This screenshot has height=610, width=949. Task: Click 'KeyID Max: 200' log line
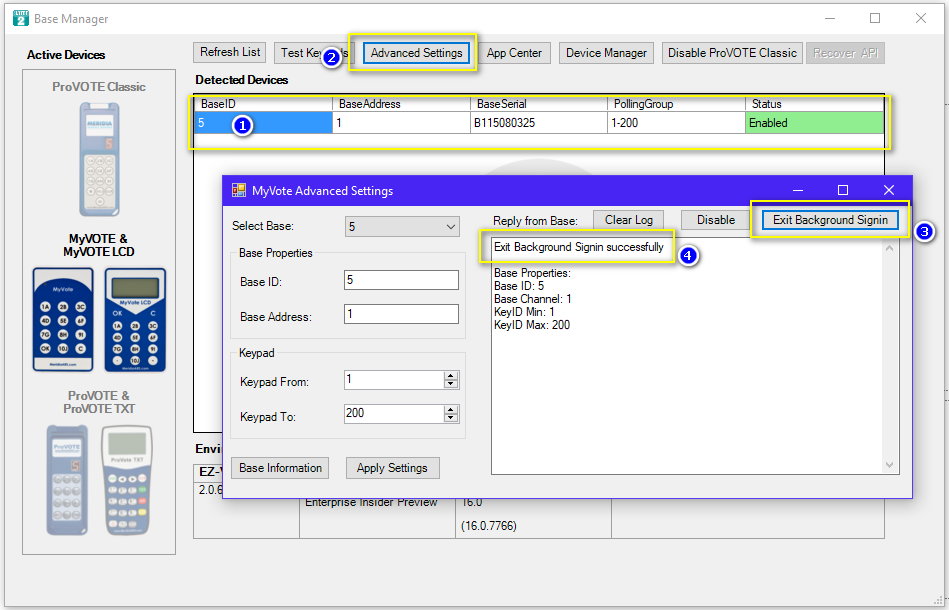532,325
